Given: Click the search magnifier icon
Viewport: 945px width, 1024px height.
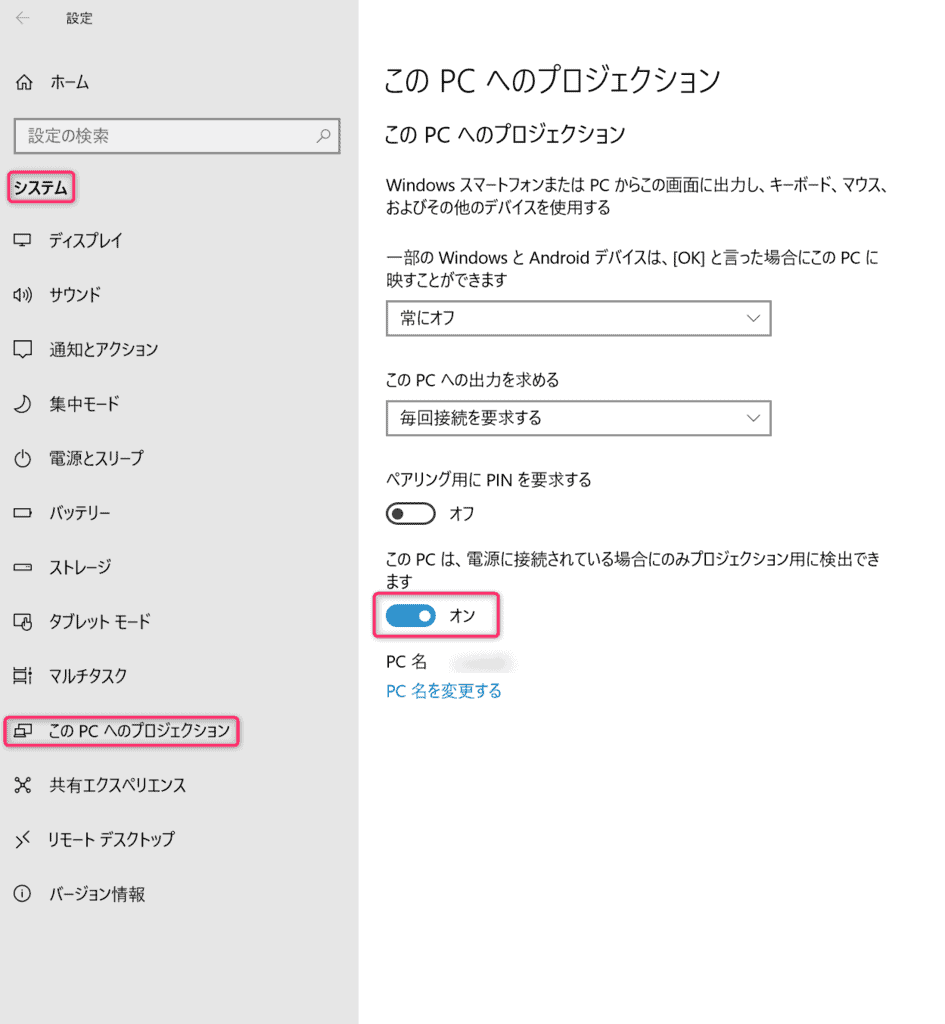Looking at the screenshot, I should point(323,135).
